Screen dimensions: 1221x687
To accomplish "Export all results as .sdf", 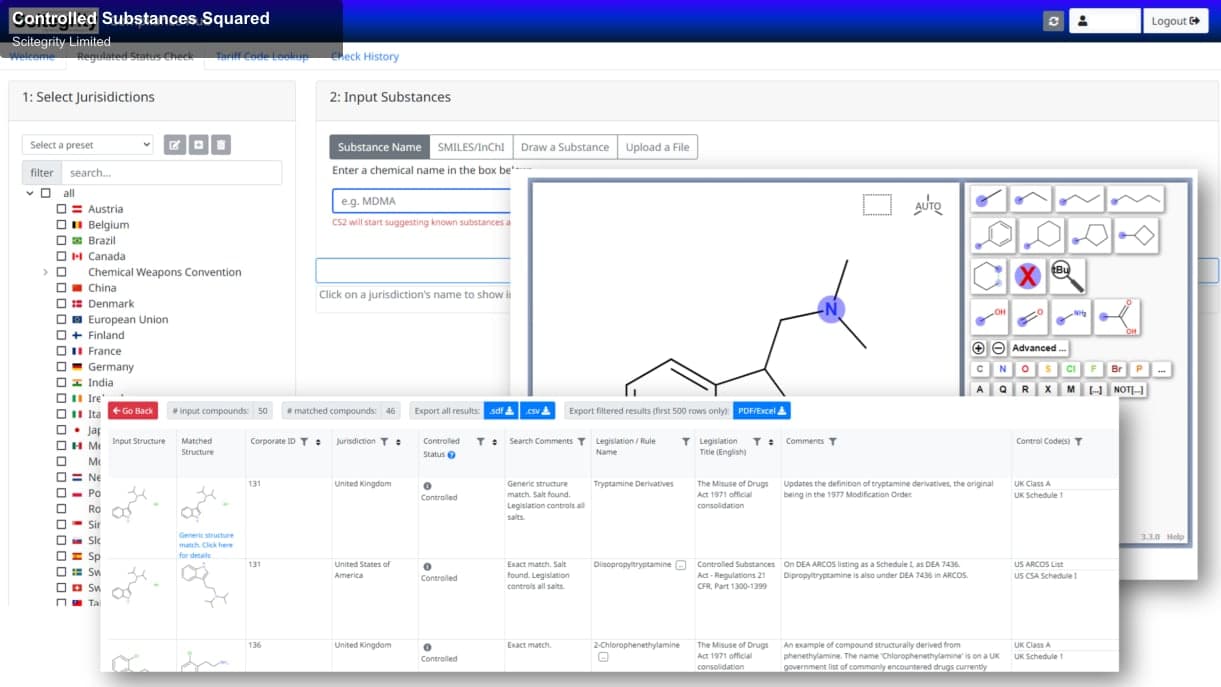I will click(x=500, y=410).
